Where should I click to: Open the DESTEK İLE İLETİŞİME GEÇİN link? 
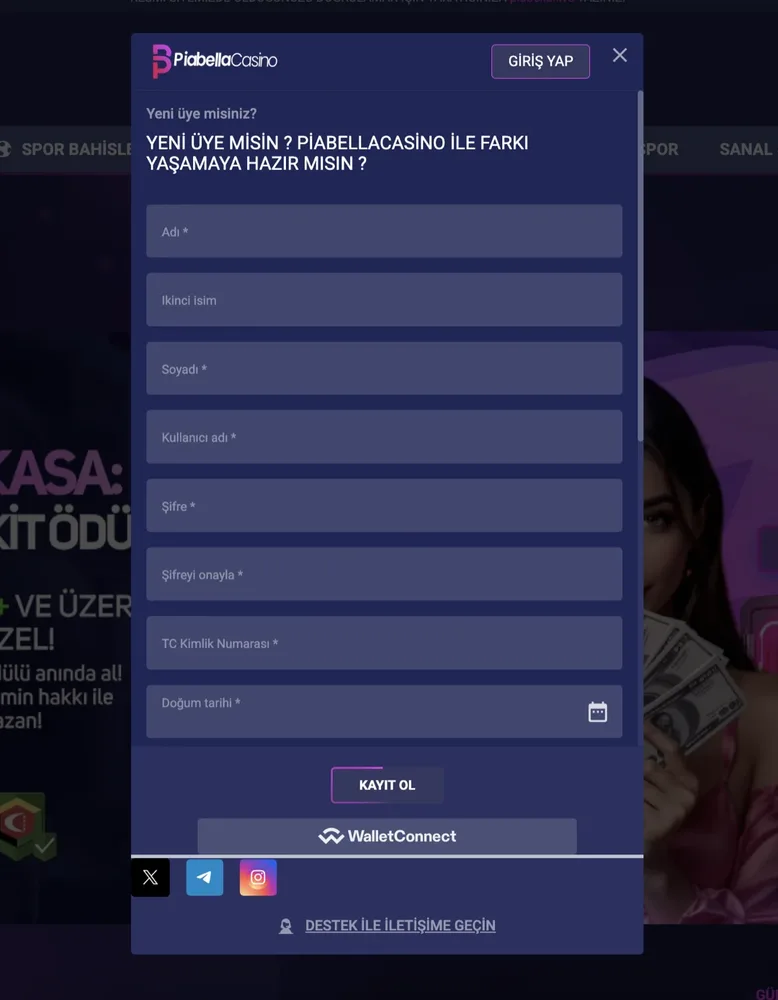tap(400, 925)
